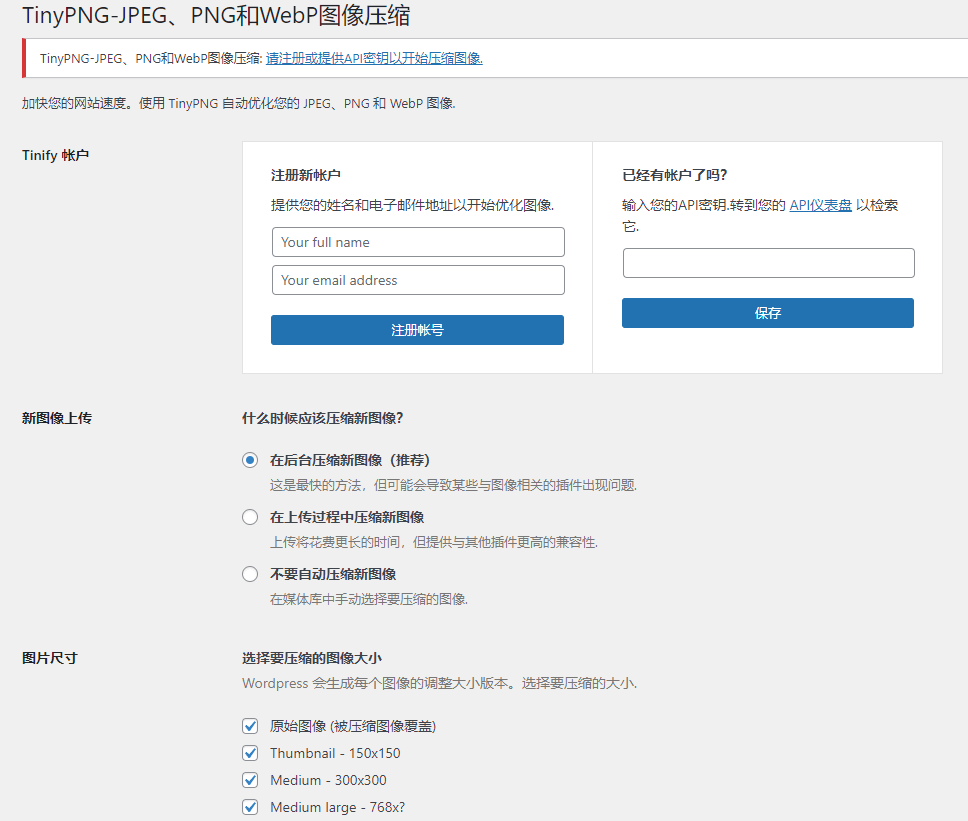Open the API仪表盘 link
This screenshot has width=968, height=821.
coord(820,205)
